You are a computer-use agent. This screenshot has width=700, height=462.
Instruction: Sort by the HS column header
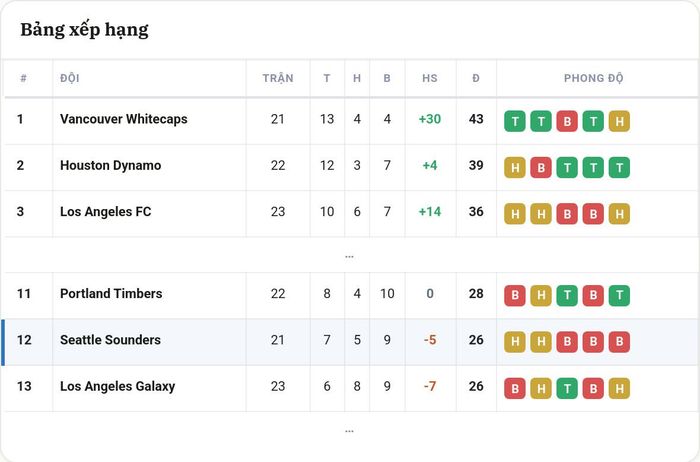click(x=430, y=78)
